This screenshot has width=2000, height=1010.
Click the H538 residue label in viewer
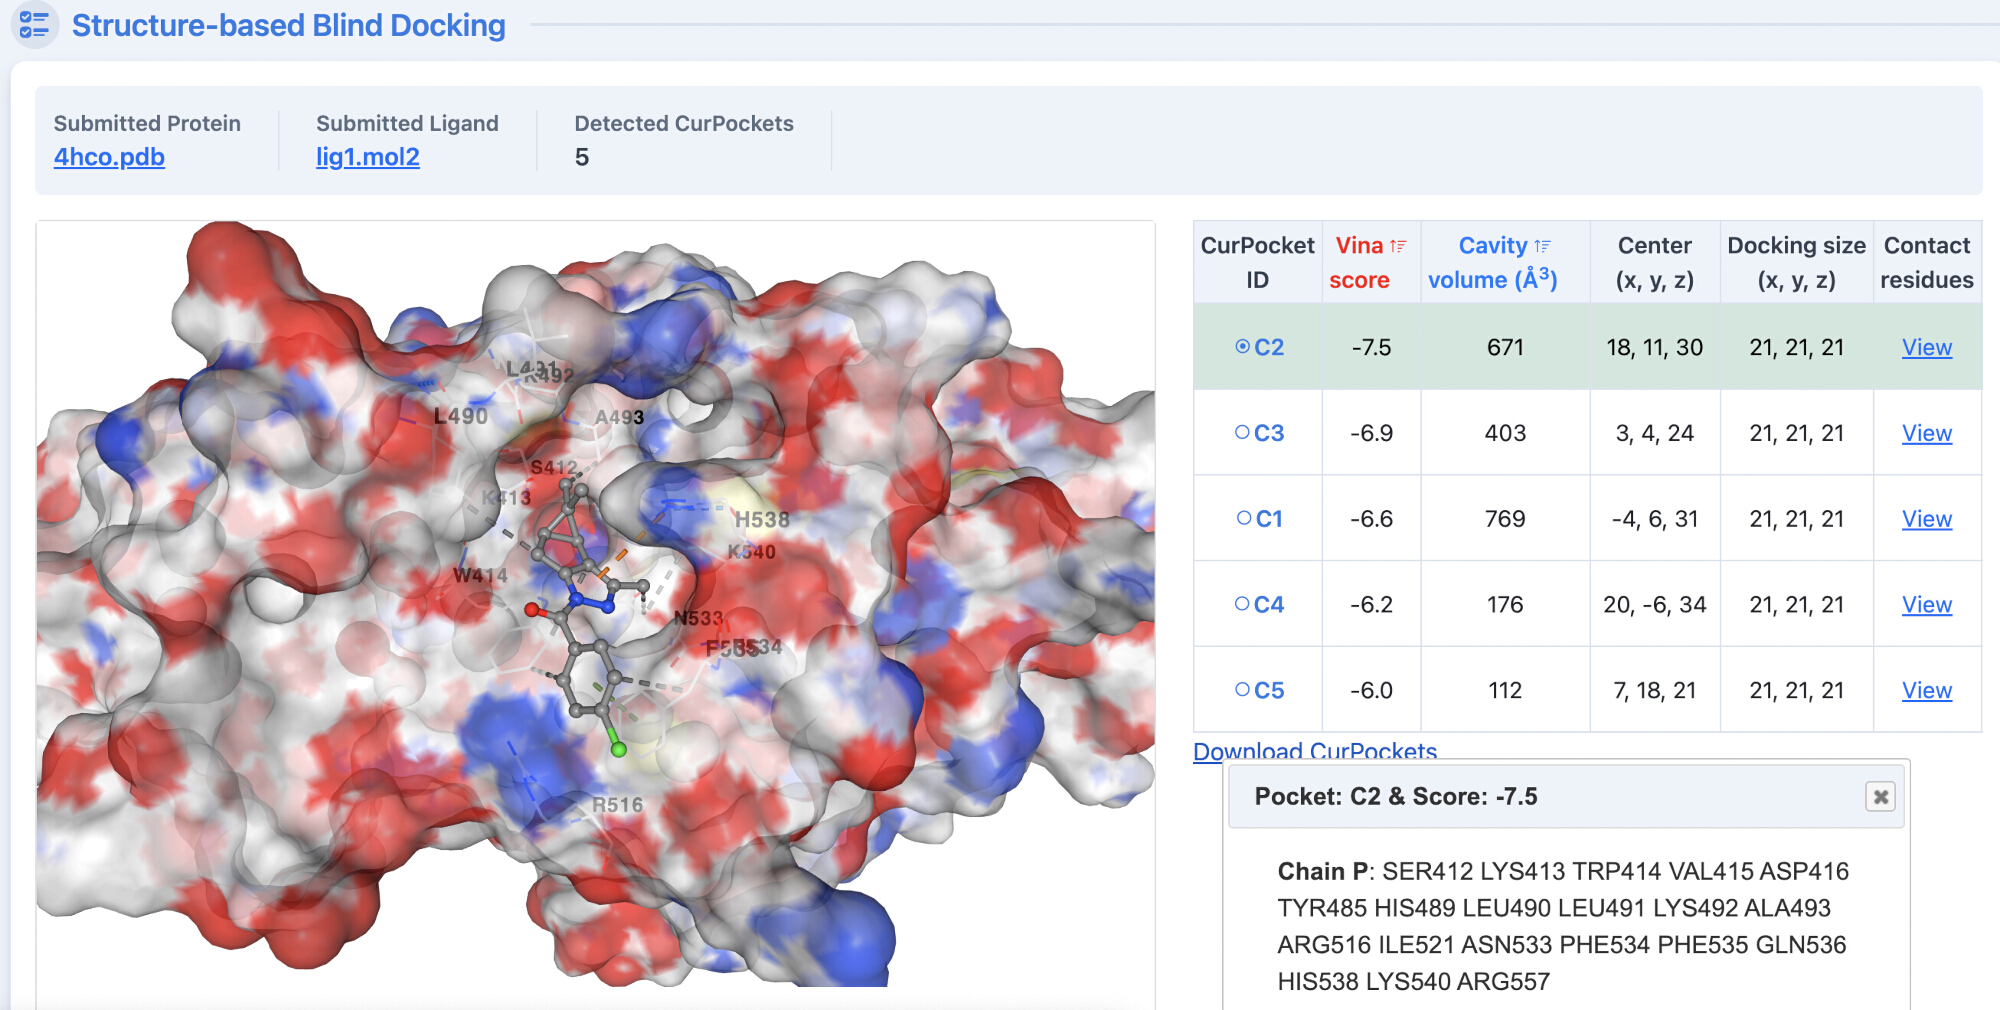pos(762,520)
